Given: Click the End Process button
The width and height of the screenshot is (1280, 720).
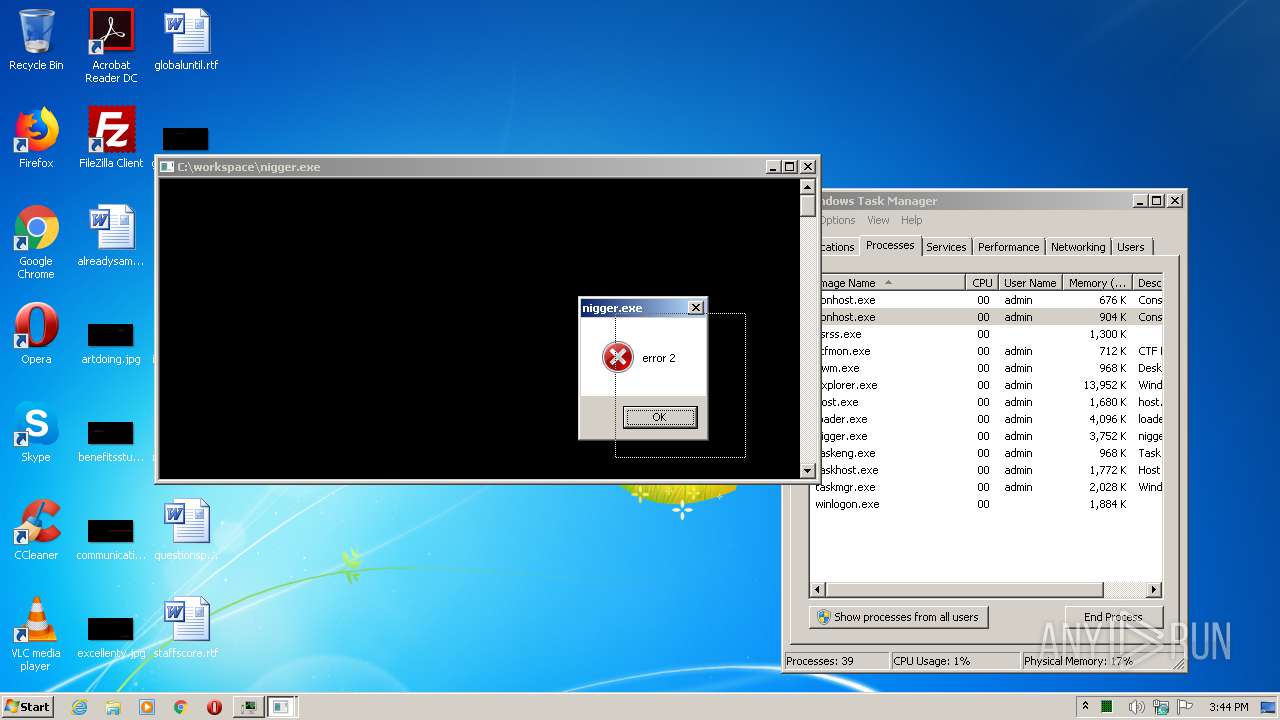Looking at the screenshot, I should point(1112,617).
